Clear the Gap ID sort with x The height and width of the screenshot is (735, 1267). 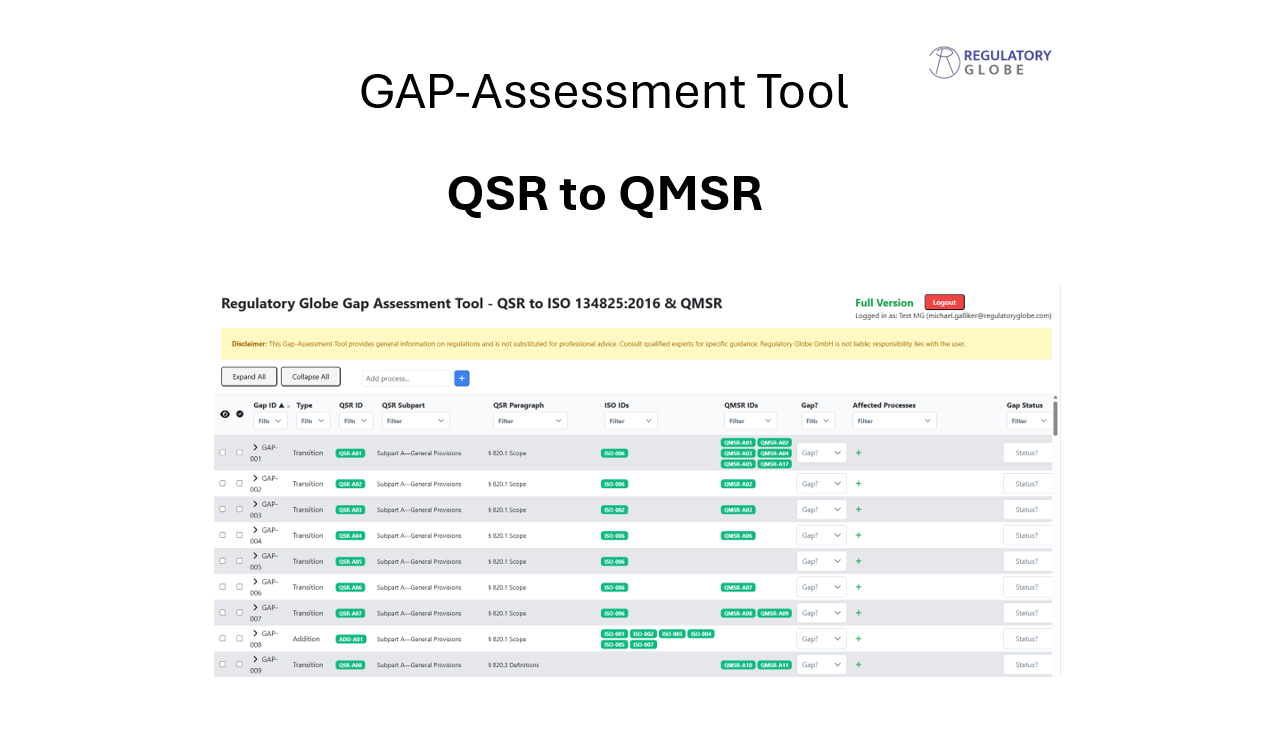(x=289, y=406)
